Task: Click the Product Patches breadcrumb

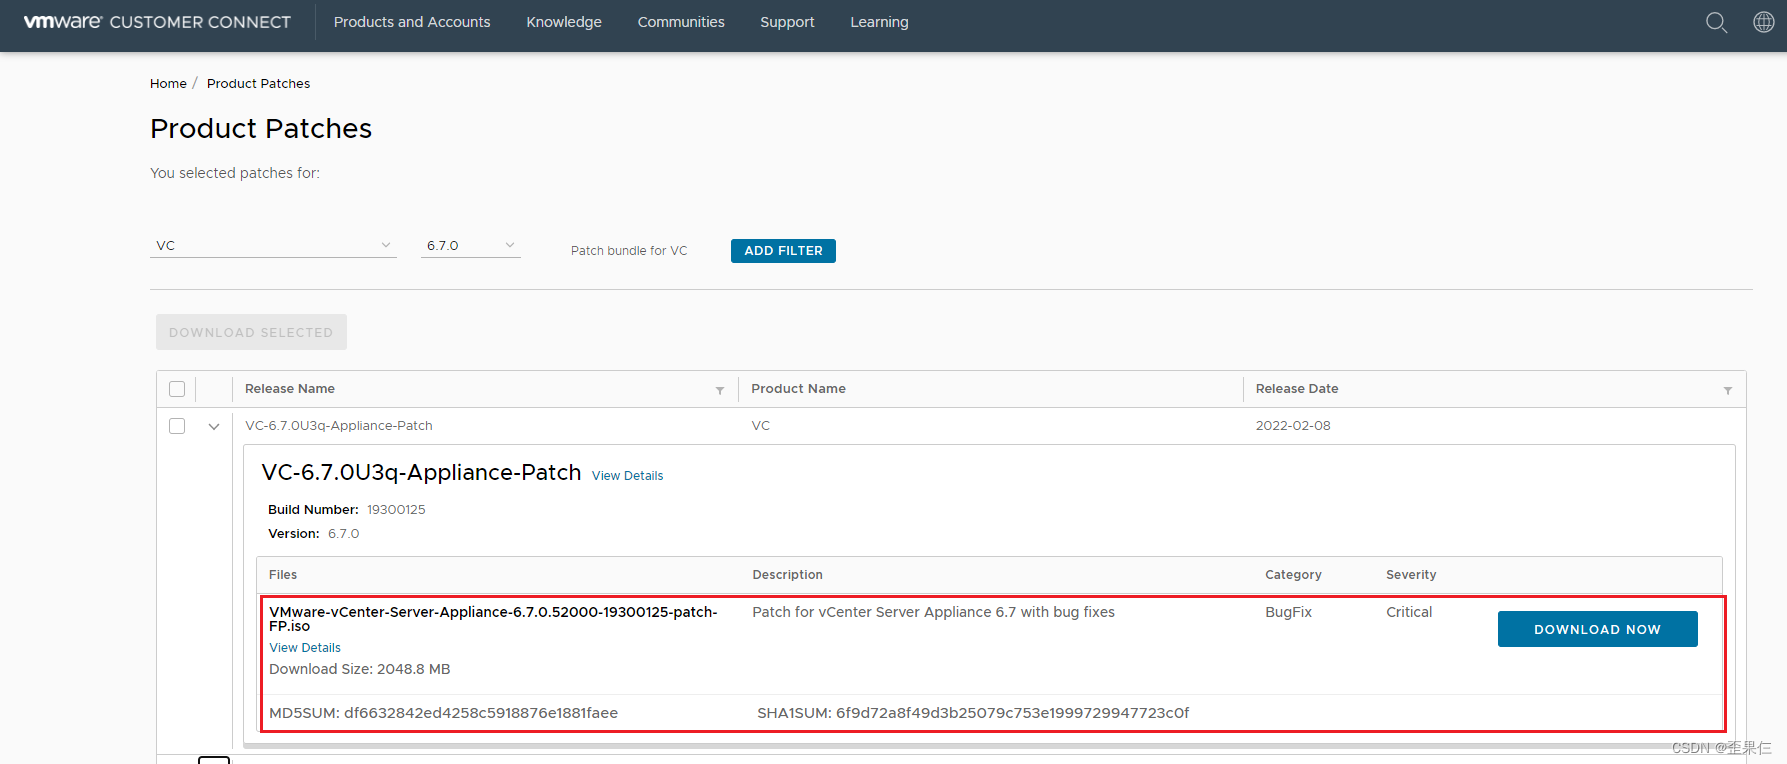Action: (x=258, y=84)
